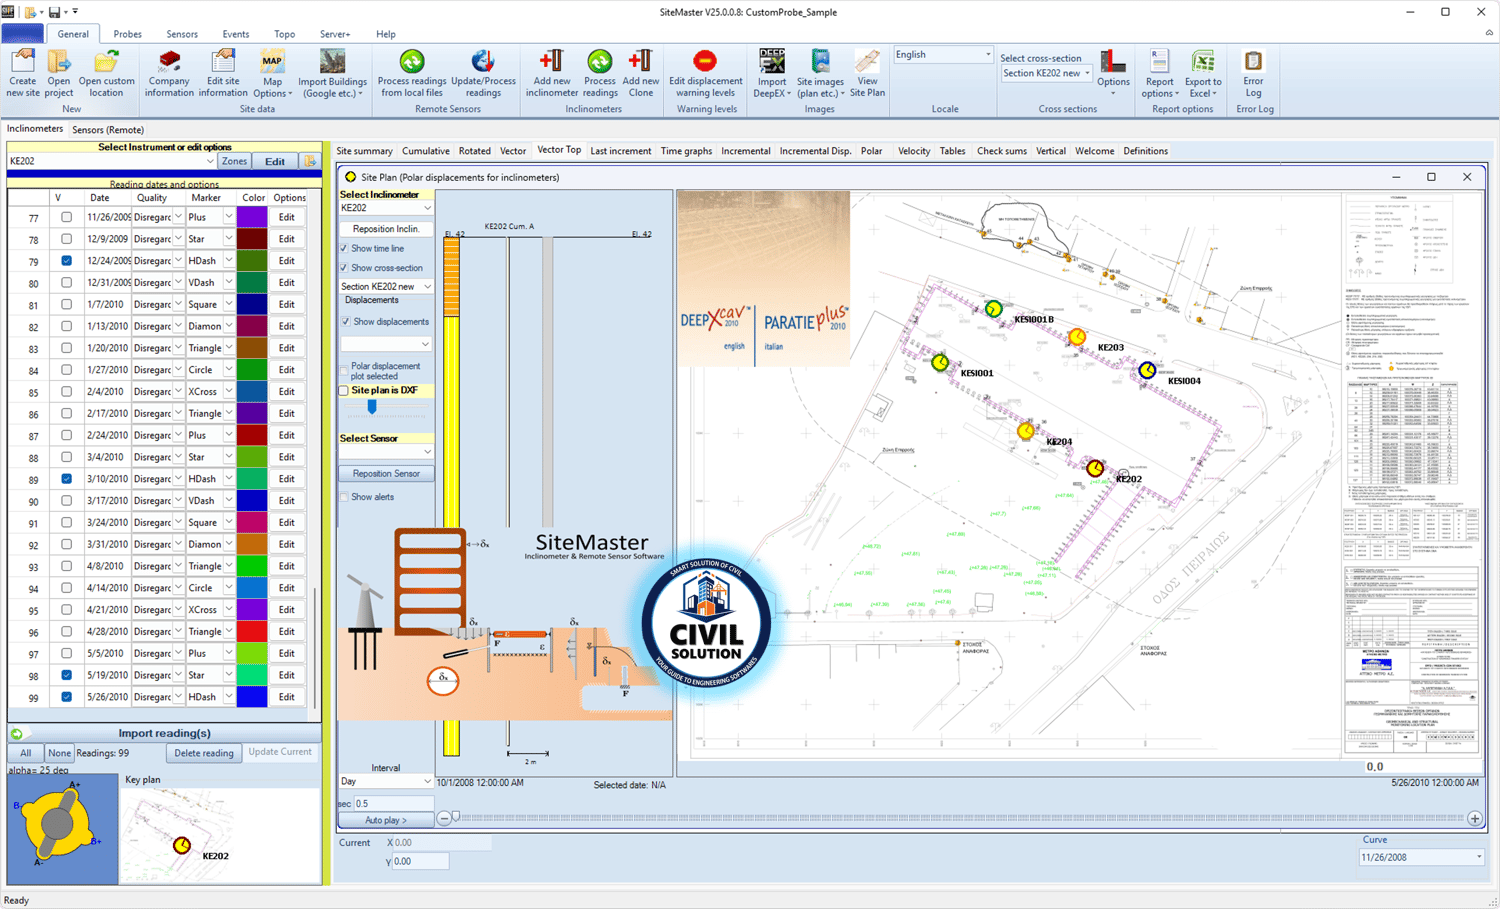Uncheck reading row 89 checkbox
This screenshot has height=909, width=1500.
[x=66, y=479]
